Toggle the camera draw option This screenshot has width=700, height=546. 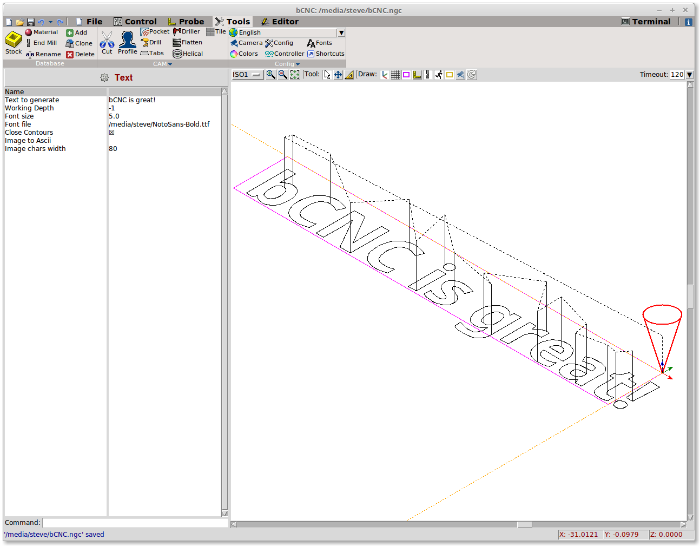(x=460, y=75)
